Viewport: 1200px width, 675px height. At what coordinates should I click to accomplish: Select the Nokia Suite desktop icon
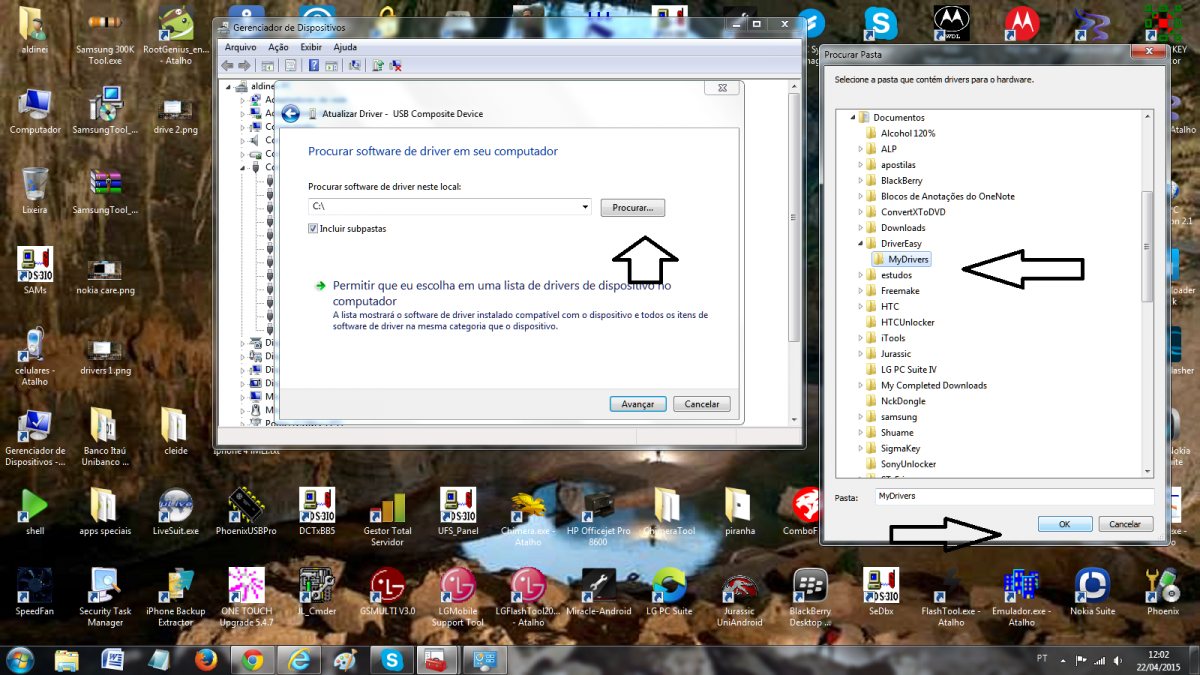click(x=1092, y=592)
